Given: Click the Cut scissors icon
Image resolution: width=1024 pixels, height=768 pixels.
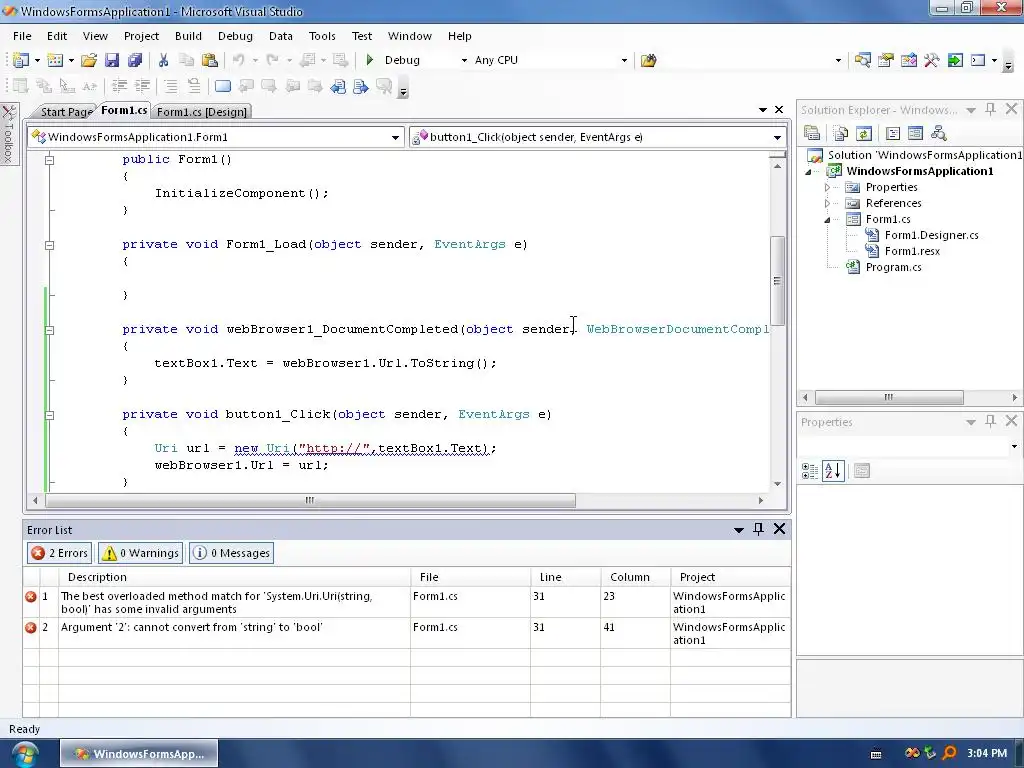Looking at the screenshot, I should pos(163,60).
